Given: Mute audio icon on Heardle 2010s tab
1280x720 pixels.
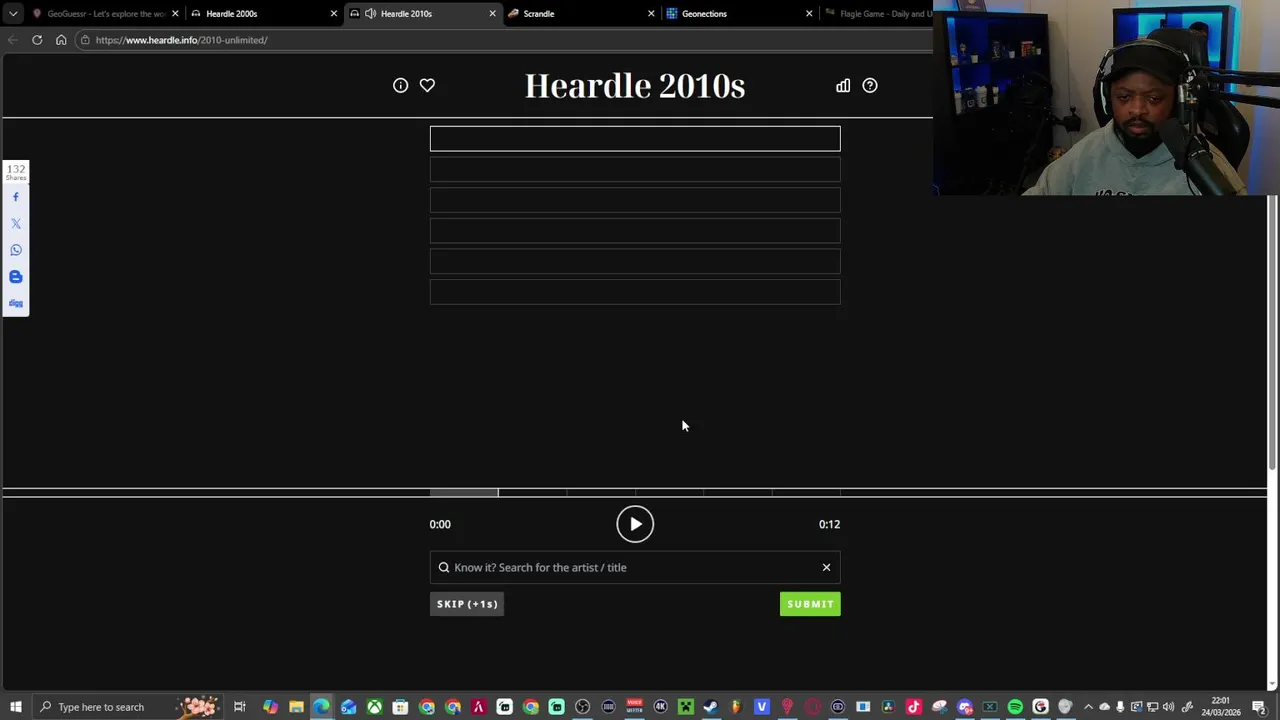Looking at the screenshot, I should coord(371,14).
